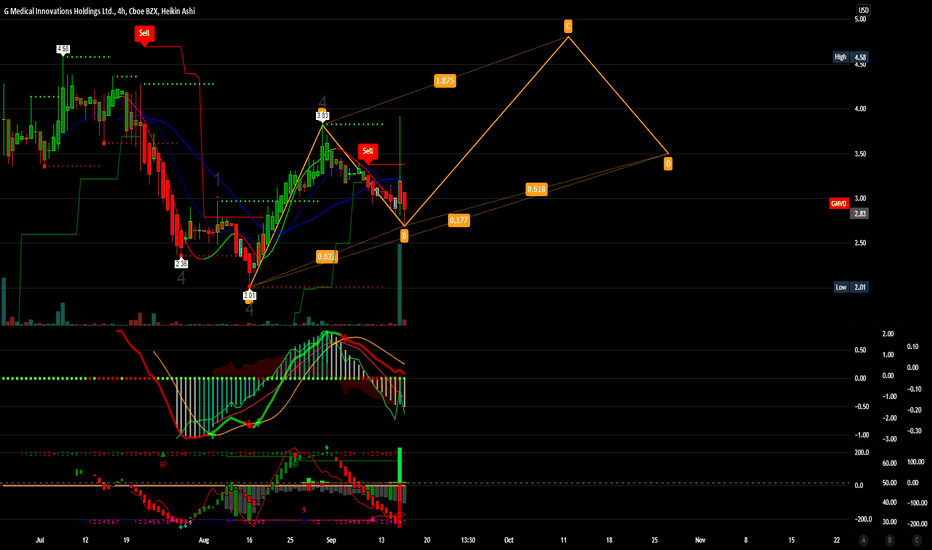Viewport: 932px width, 550px height.
Task: Click the pattern point D marker
Action: (x=668, y=164)
